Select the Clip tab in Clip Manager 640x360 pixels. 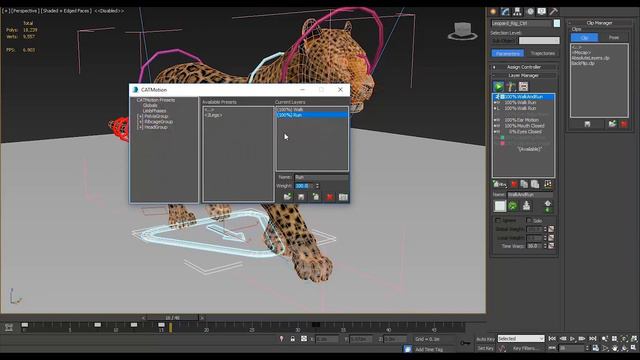click(x=584, y=38)
